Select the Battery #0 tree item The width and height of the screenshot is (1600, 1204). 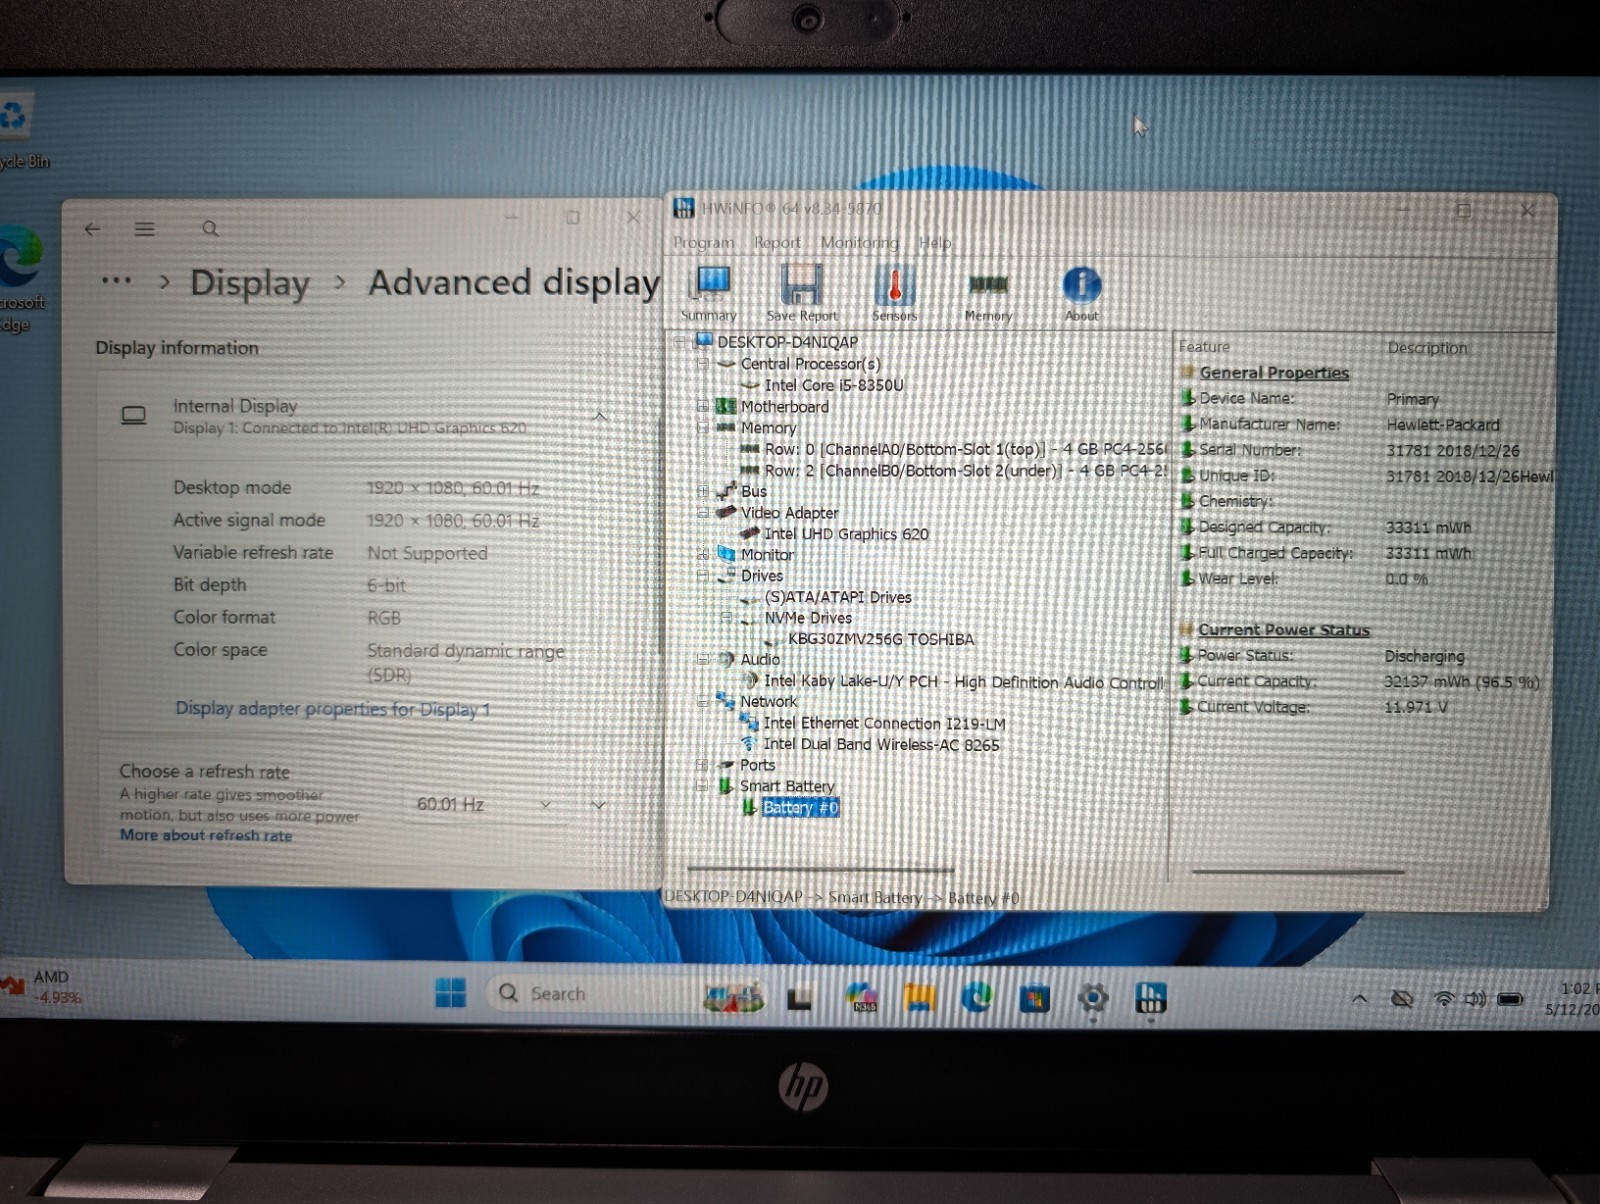800,807
